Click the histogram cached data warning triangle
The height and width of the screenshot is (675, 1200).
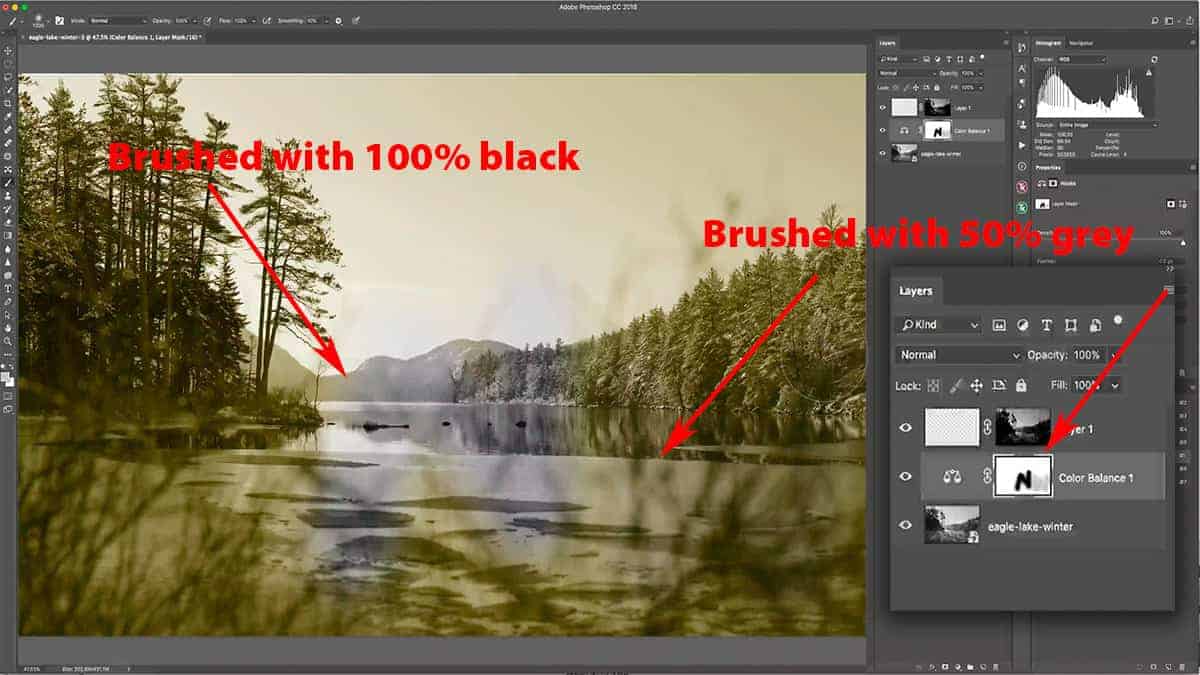tap(1148, 73)
